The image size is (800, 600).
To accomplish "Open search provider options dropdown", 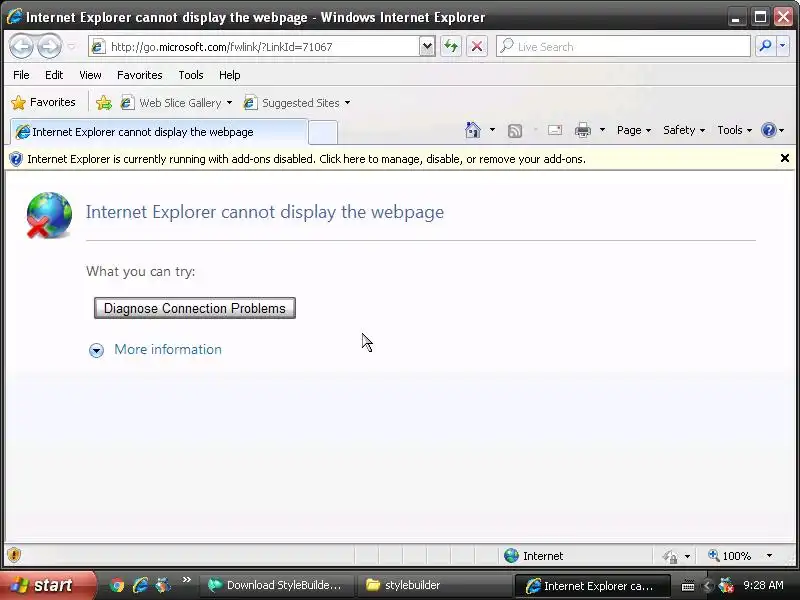I will click(783, 46).
